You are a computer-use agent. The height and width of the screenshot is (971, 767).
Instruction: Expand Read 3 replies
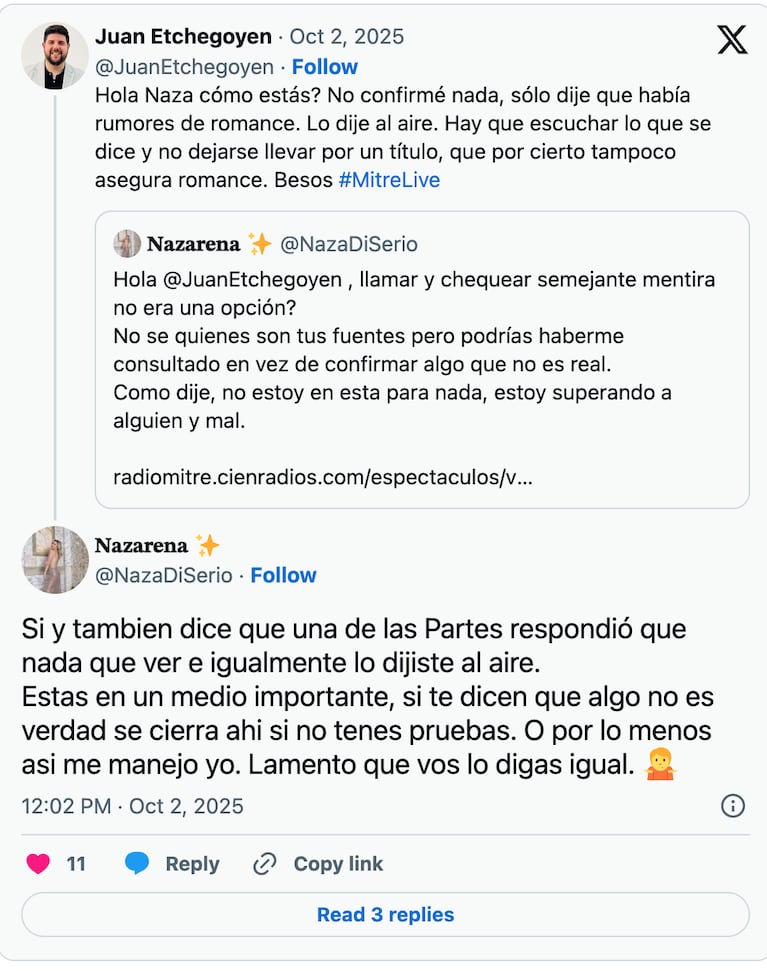[385, 914]
